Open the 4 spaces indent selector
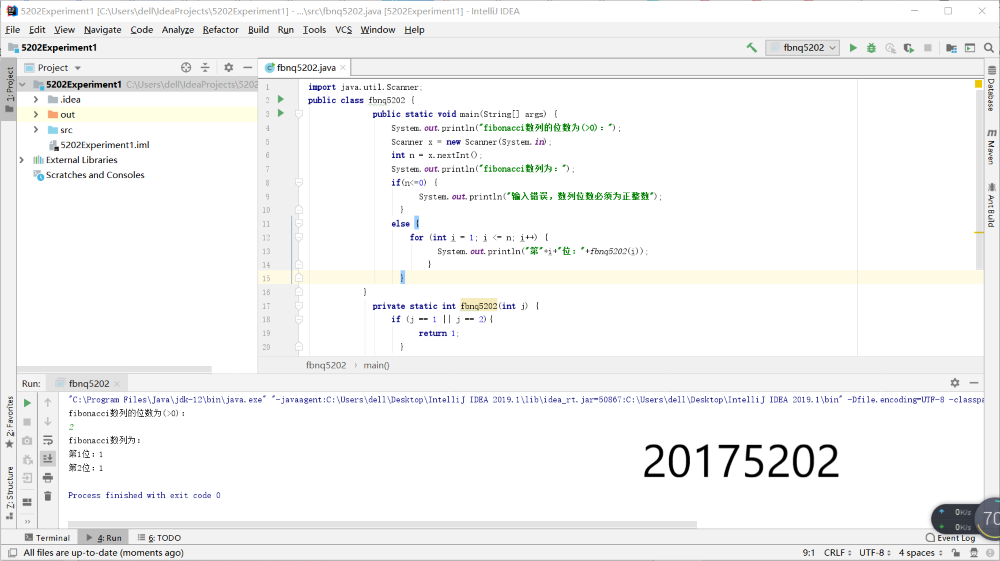 click(x=920, y=553)
